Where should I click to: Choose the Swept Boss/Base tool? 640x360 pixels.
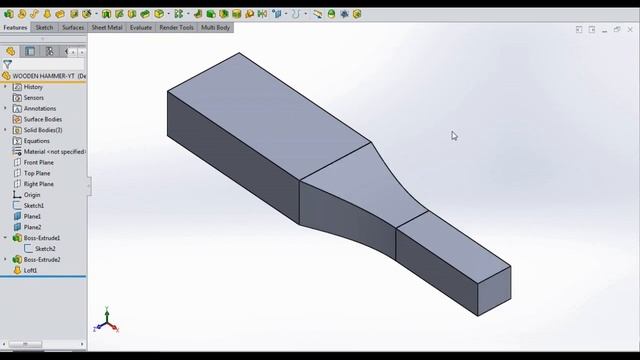click(x=34, y=14)
